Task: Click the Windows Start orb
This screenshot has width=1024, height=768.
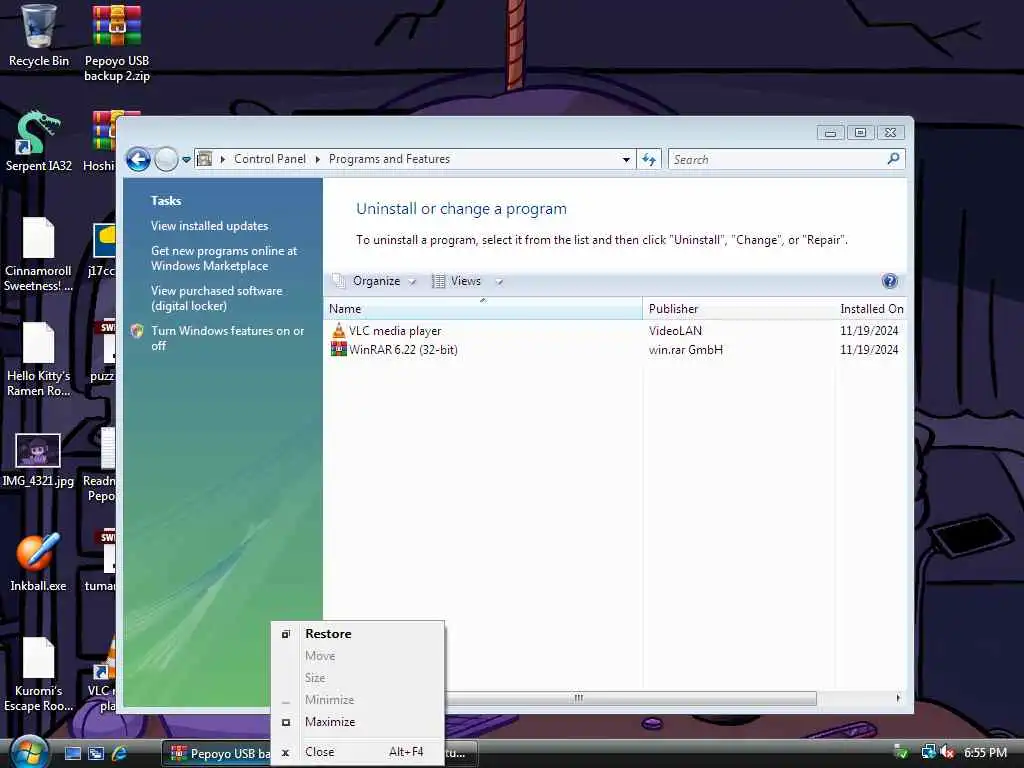Action: (27, 752)
